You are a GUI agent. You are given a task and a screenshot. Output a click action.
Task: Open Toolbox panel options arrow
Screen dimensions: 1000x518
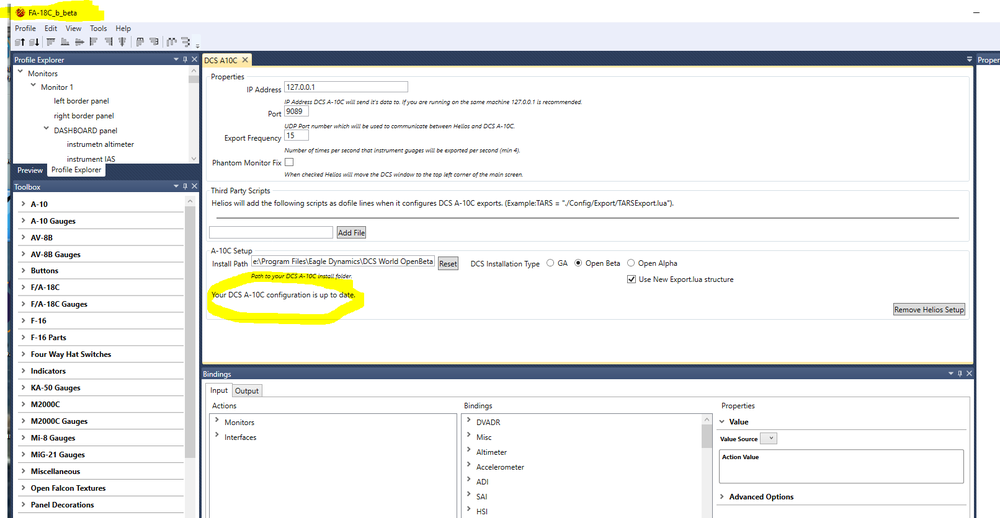pyautogui.click(x=177, y=186)
